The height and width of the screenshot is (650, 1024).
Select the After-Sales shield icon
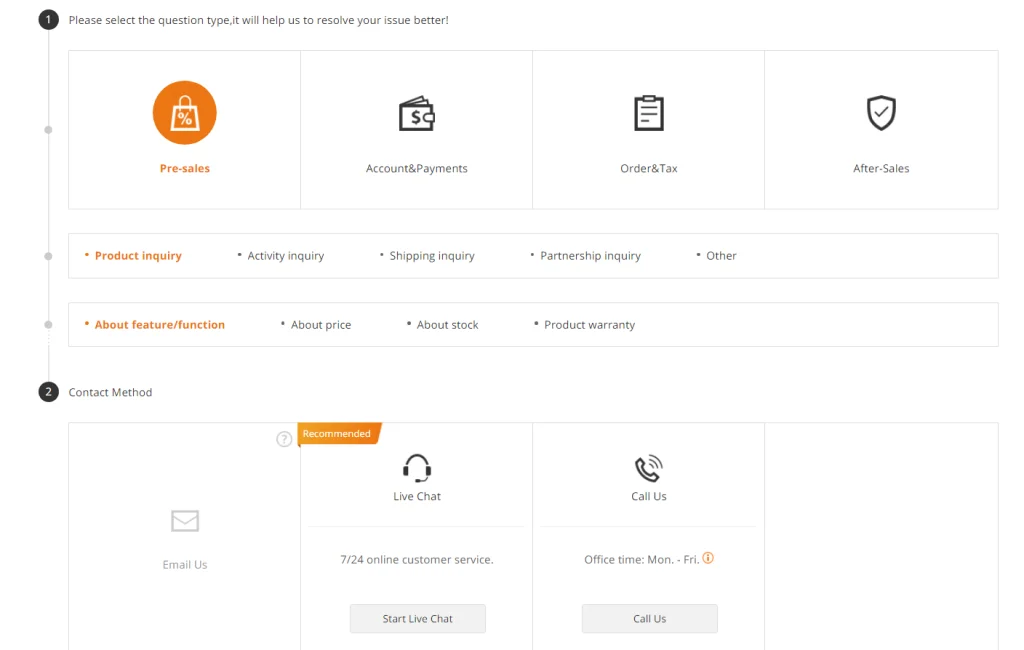click(x=881, y=113)
